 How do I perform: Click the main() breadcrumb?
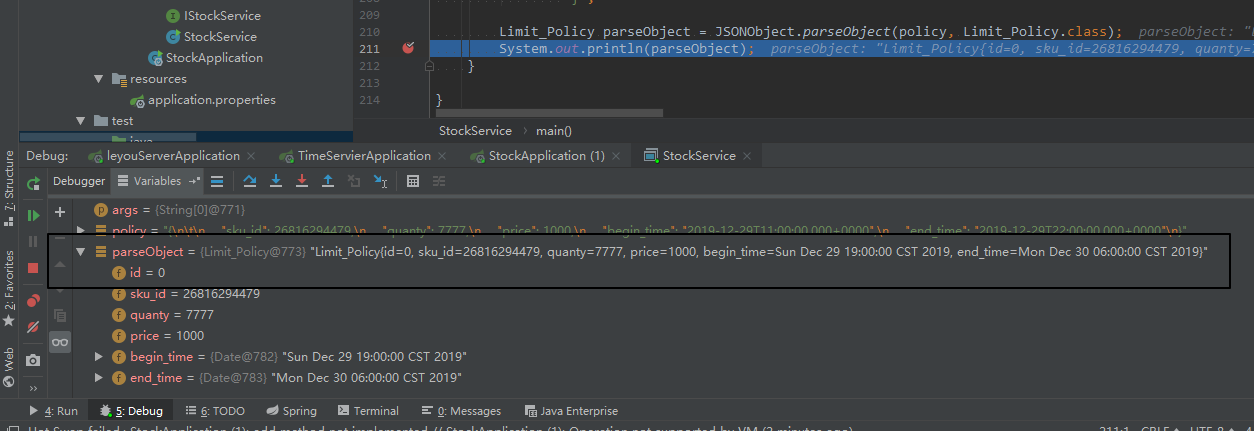click(553, 131)
